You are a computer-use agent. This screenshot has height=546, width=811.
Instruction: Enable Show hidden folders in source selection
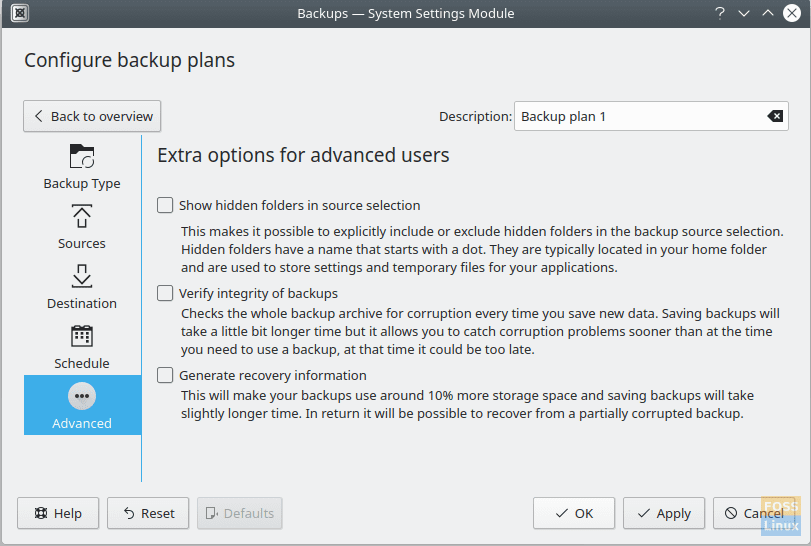(165, 205)
